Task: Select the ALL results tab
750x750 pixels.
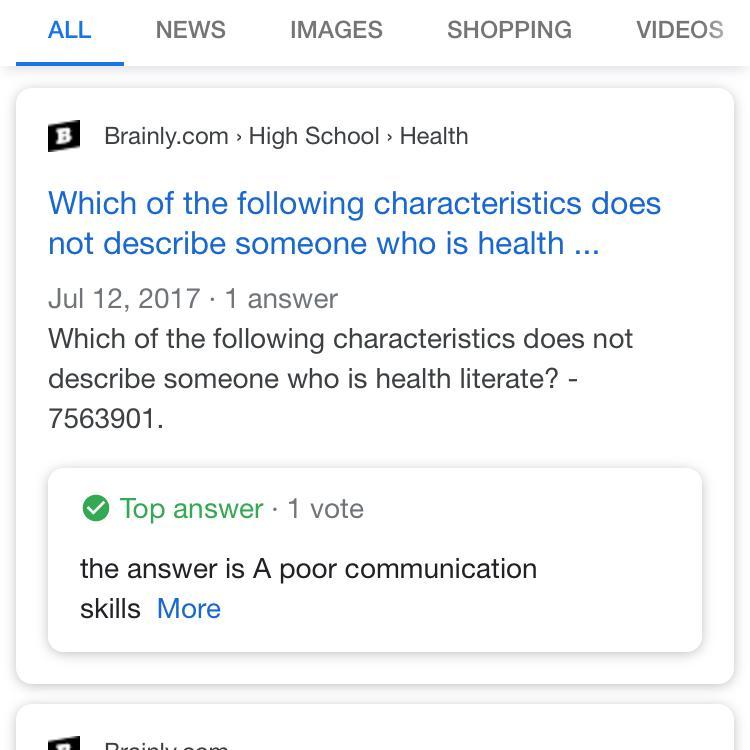Action: pyautogui.click(x=70, y=30)
